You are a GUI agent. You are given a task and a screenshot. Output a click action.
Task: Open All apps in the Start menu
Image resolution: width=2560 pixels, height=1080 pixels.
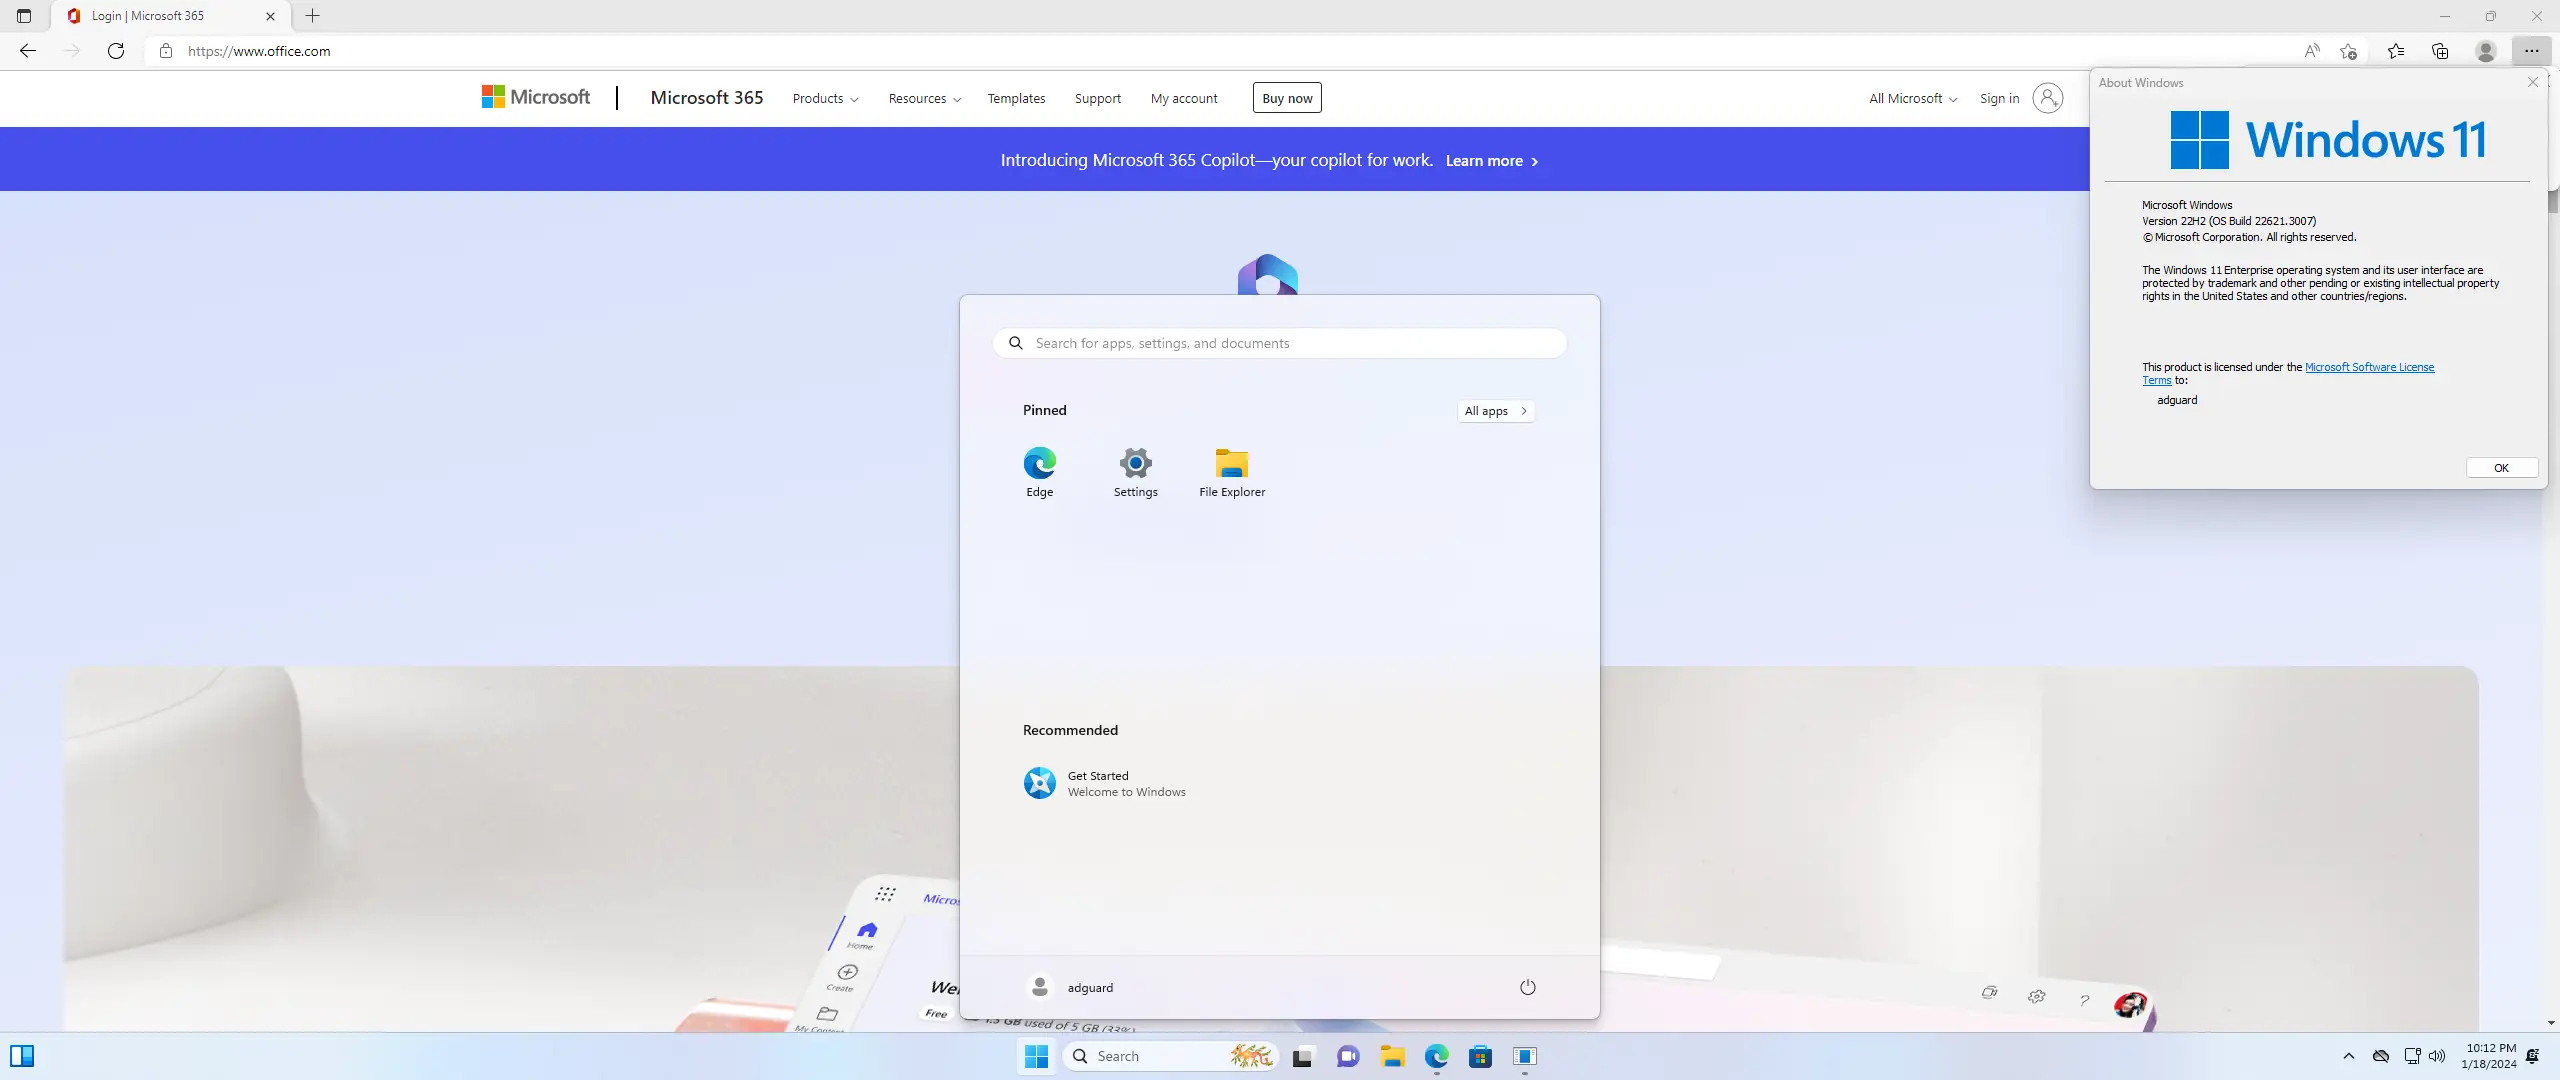(x=1495, y=410)
